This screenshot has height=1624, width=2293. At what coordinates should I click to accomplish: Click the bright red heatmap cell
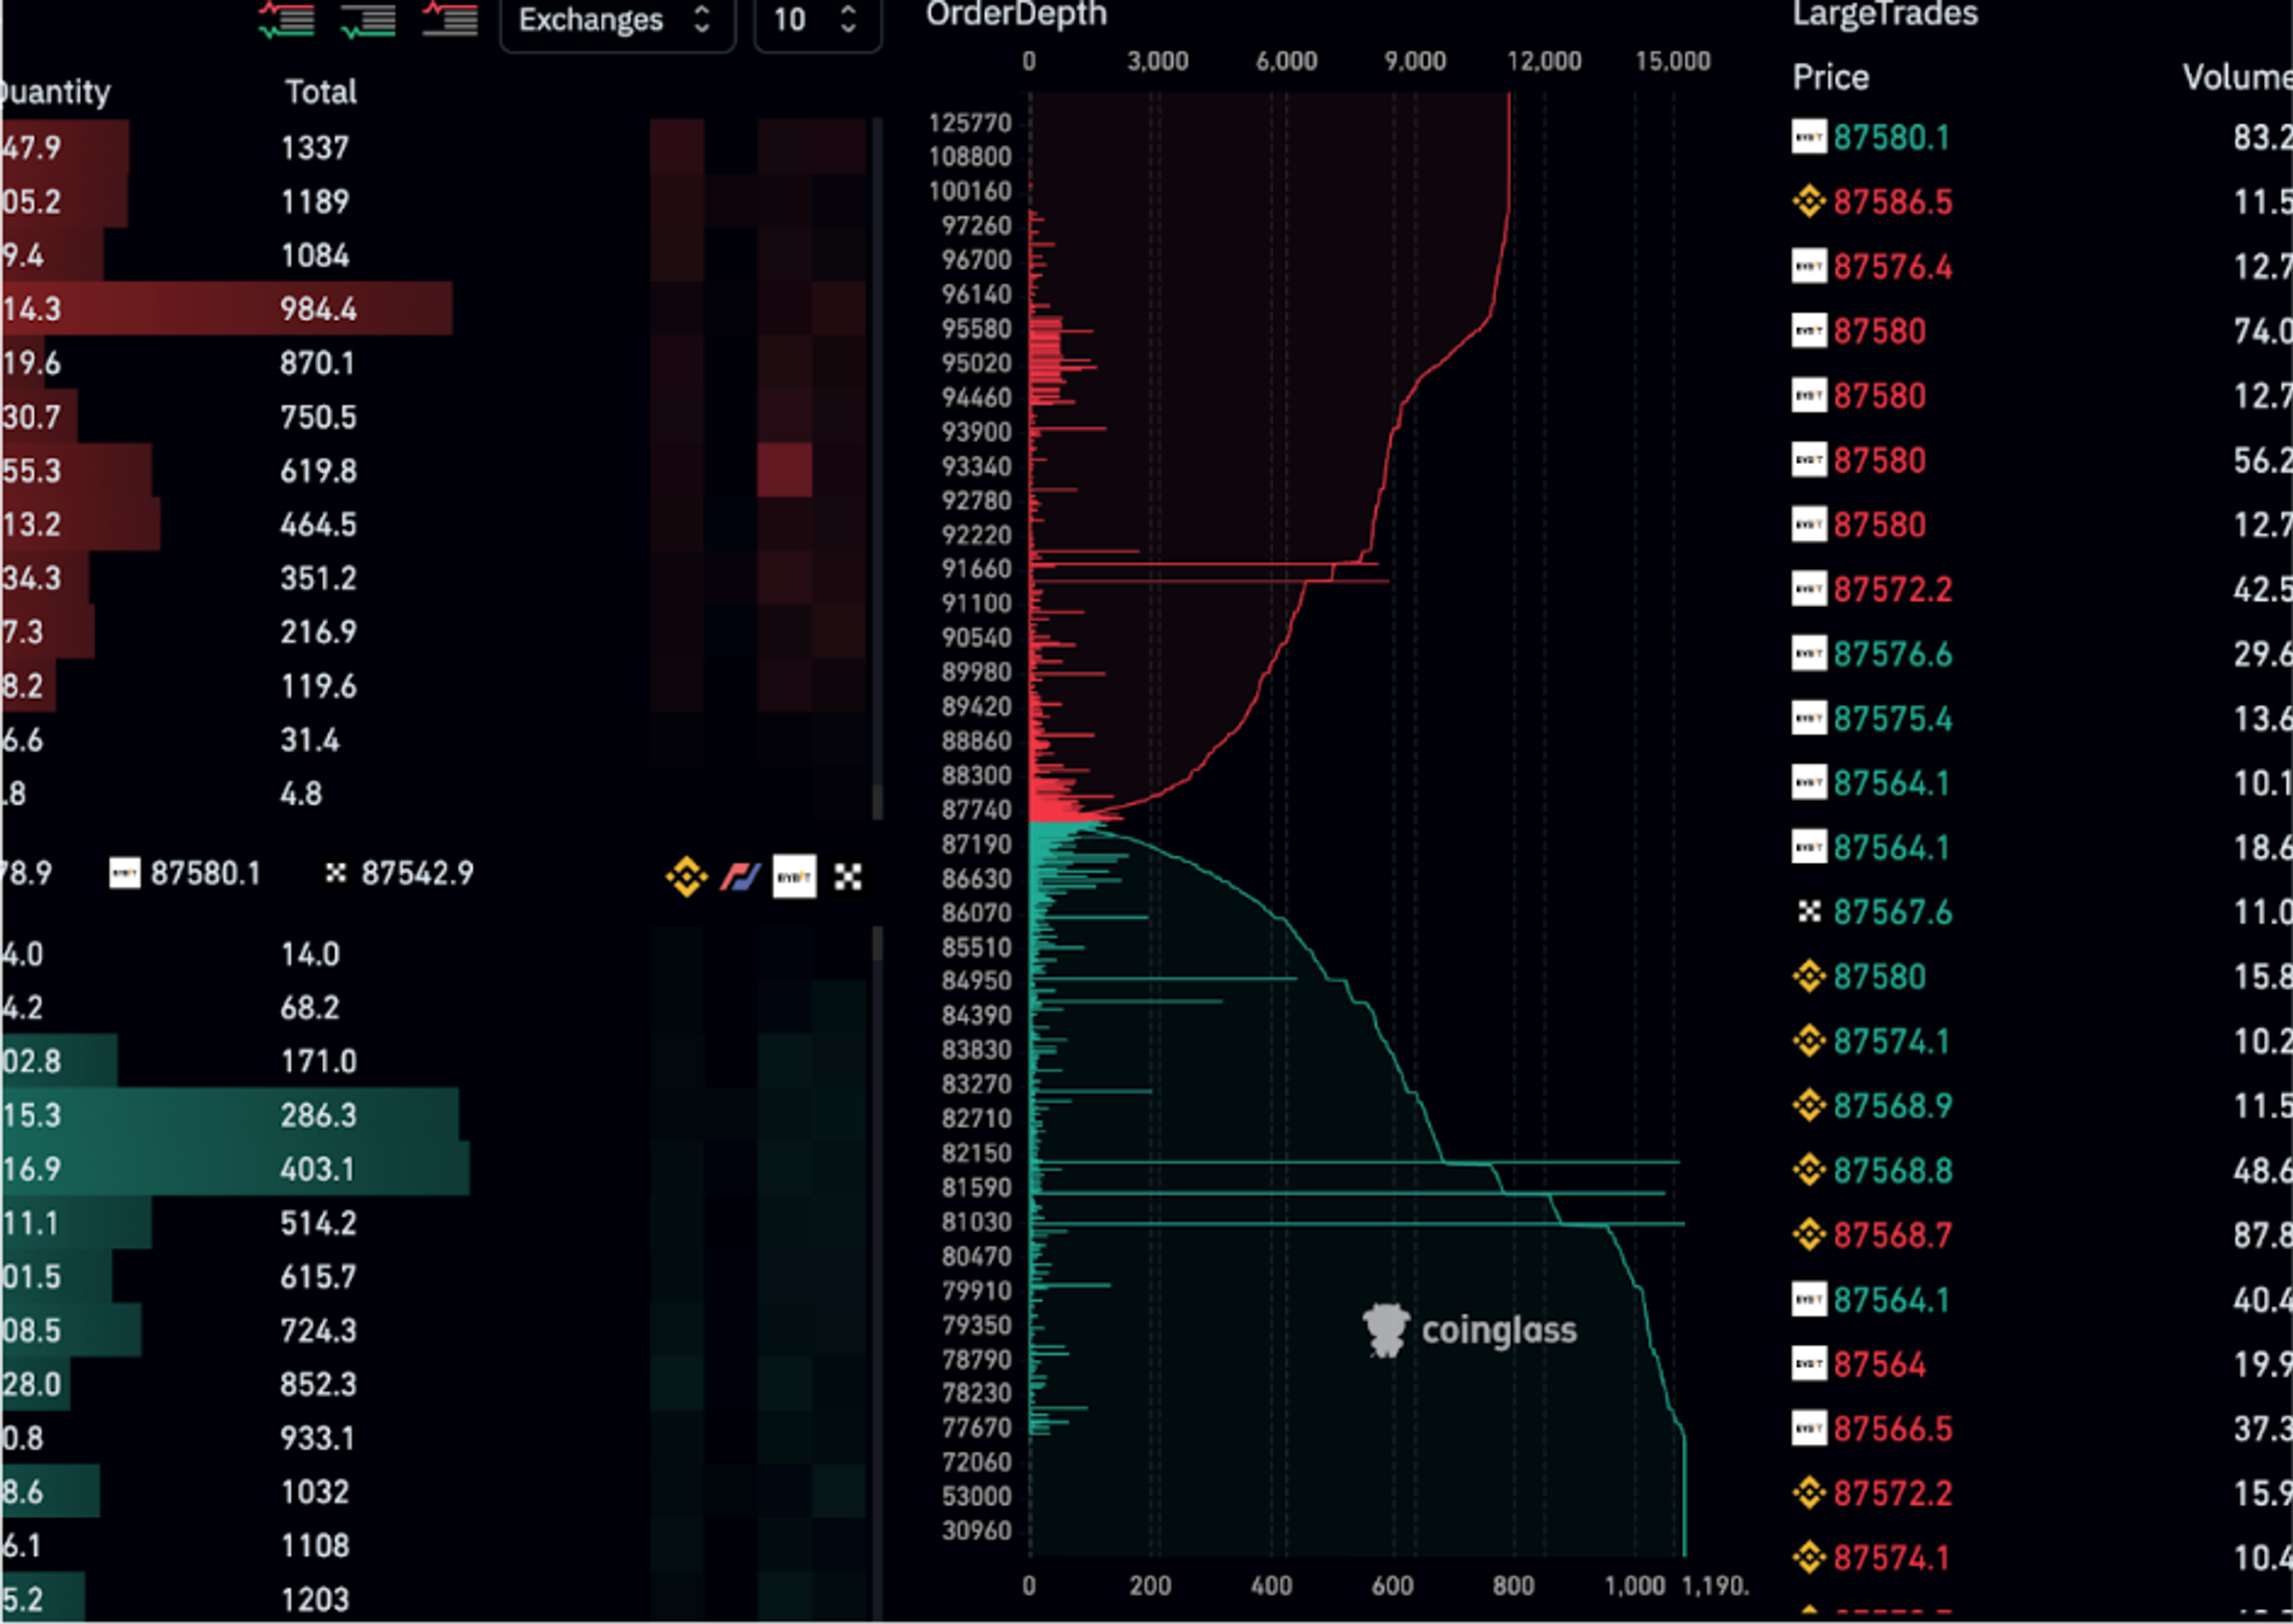(784, 470)
